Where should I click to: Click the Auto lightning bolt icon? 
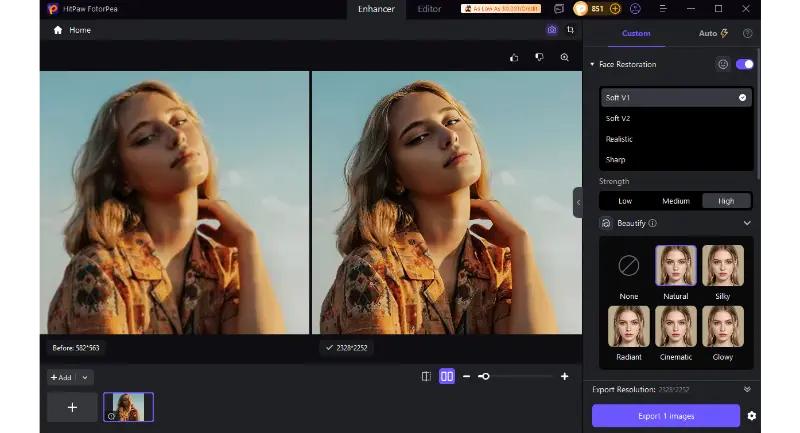(724, 34)
